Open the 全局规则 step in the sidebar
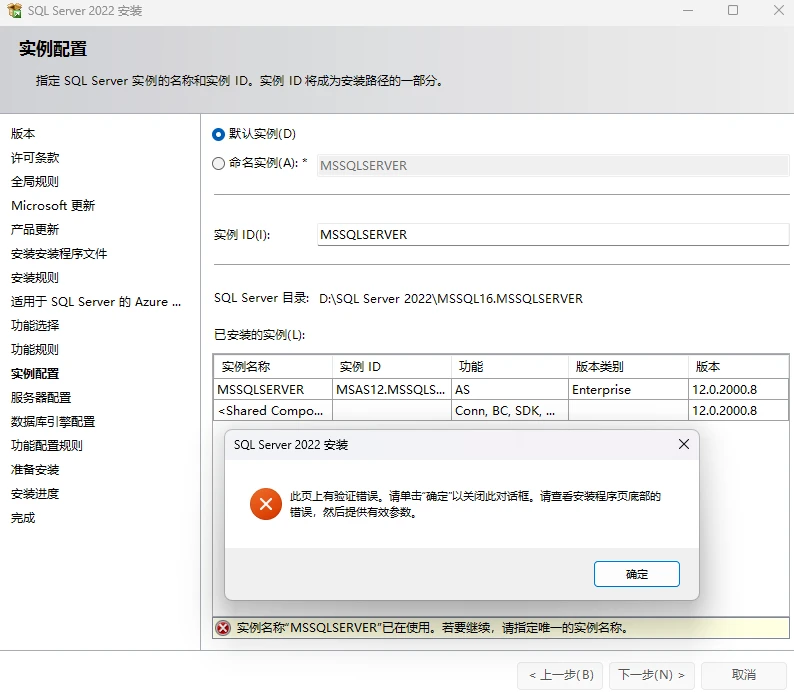Viewport: 794px width, 694px height. click(35, 182)
